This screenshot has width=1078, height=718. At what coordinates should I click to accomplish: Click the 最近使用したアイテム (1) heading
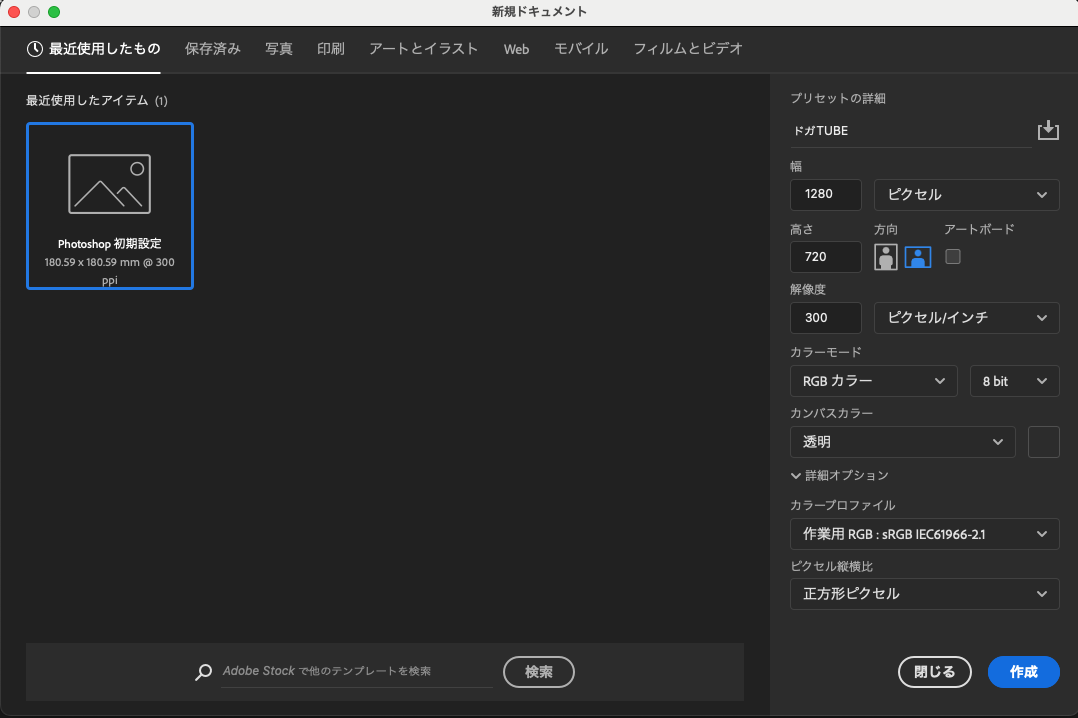97,100
